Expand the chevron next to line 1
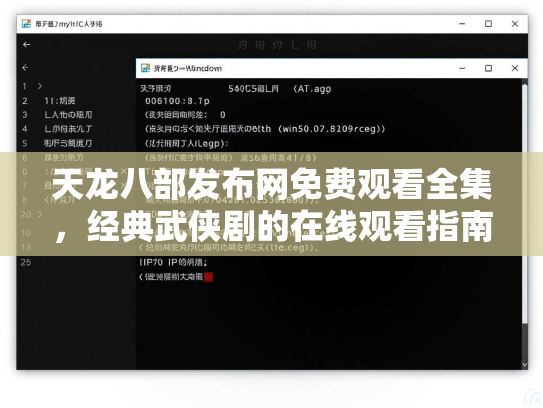 (x=40, y=86)
